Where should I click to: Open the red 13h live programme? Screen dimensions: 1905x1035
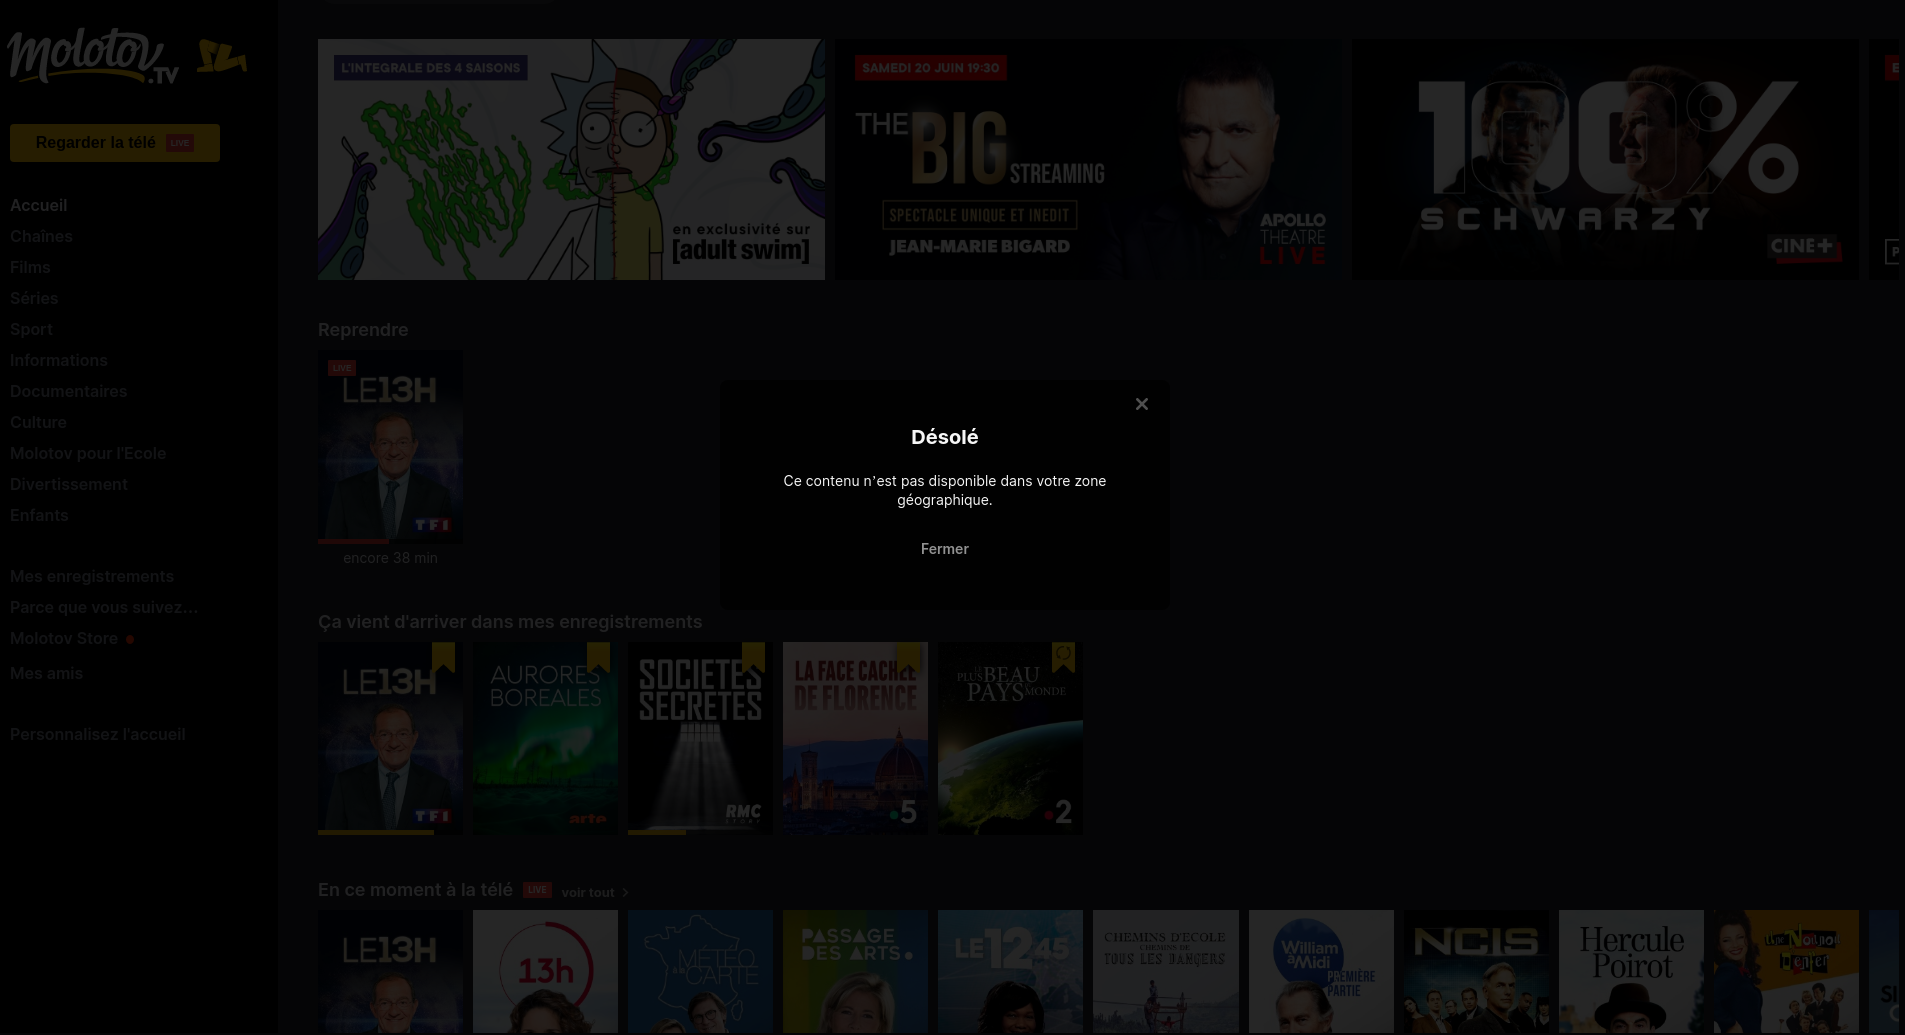(x=545, y=971)
